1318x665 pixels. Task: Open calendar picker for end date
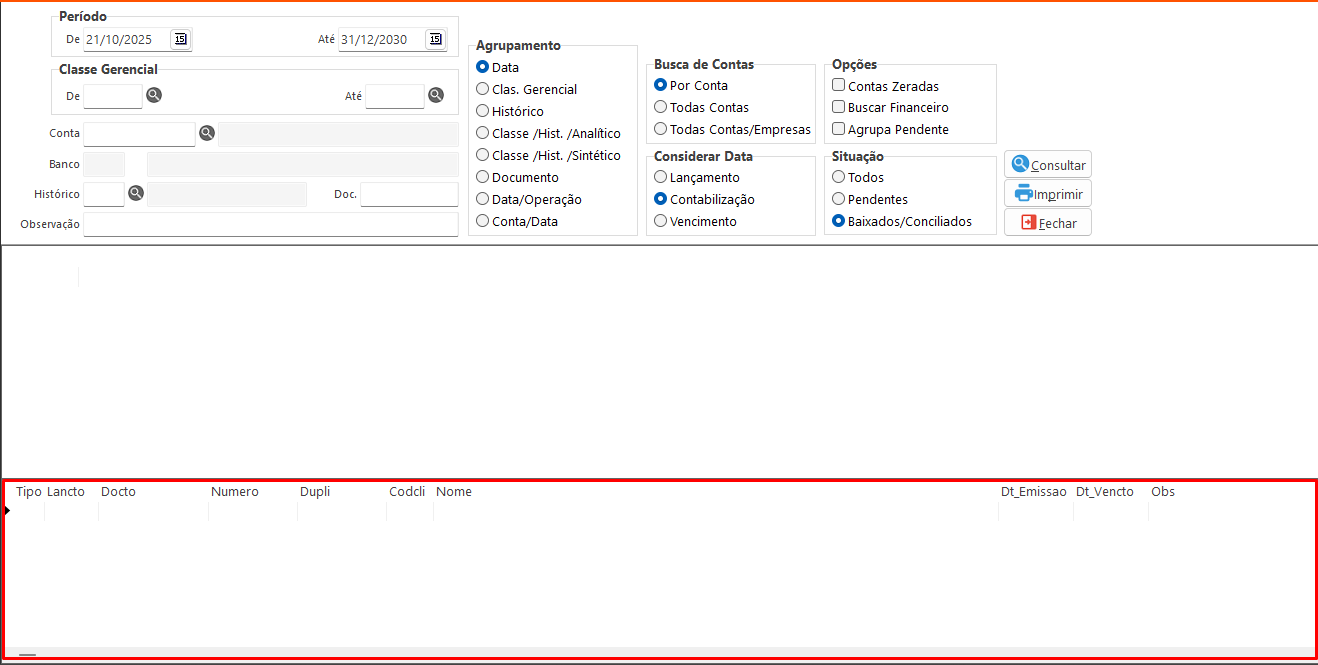tap(435, 39)
